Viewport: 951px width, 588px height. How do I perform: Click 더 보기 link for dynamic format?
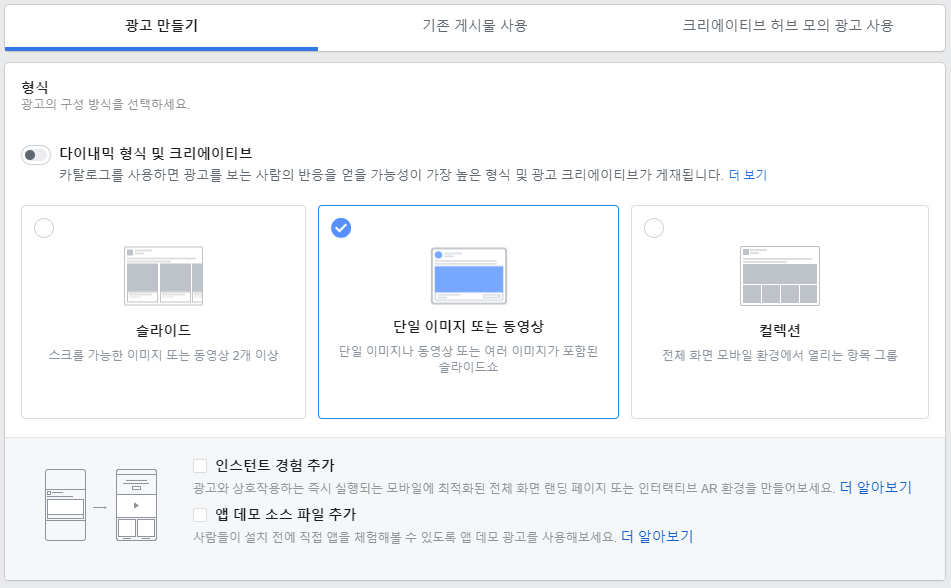coord(748,175)
